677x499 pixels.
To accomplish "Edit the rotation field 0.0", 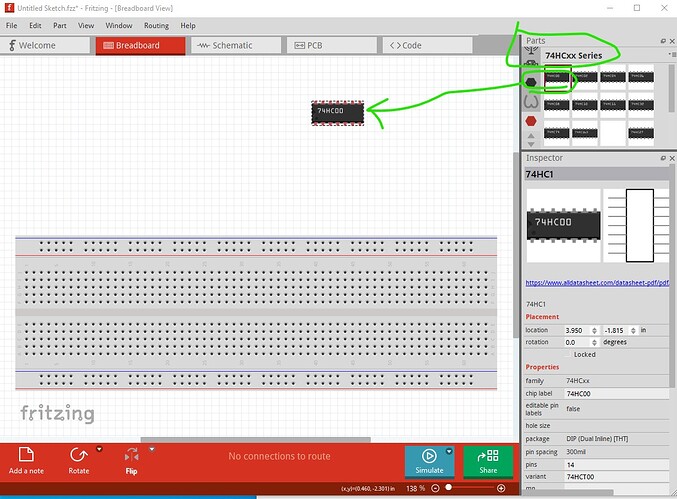I will point(577,342).
